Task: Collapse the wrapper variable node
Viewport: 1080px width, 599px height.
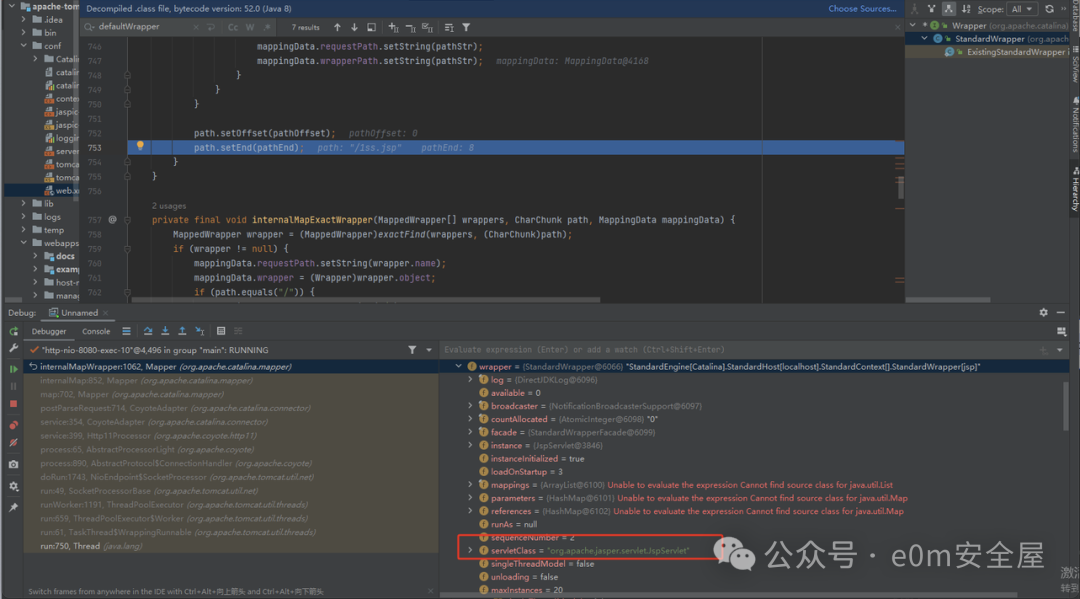Action: [x=459, y=366]
